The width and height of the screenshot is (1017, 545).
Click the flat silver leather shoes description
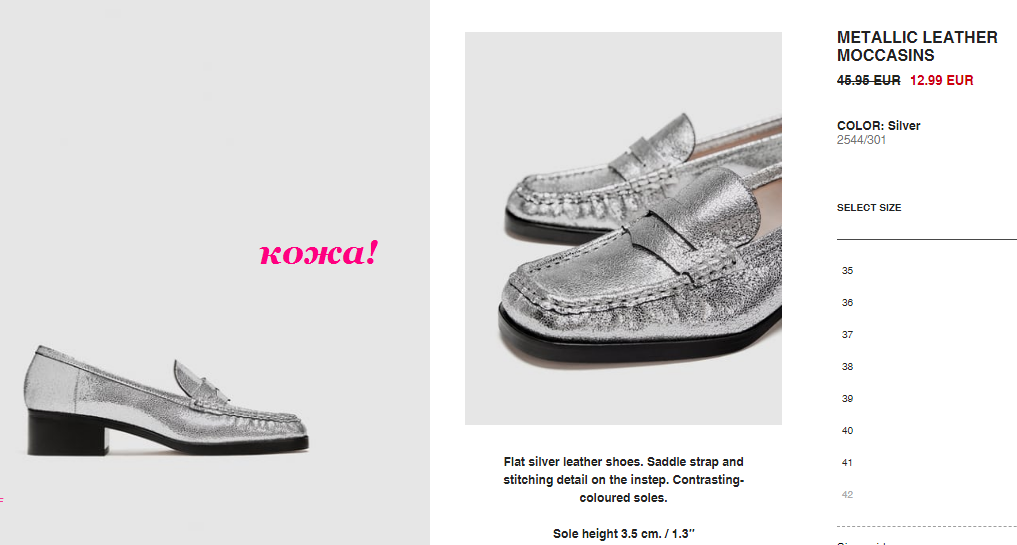coord(623,480)
